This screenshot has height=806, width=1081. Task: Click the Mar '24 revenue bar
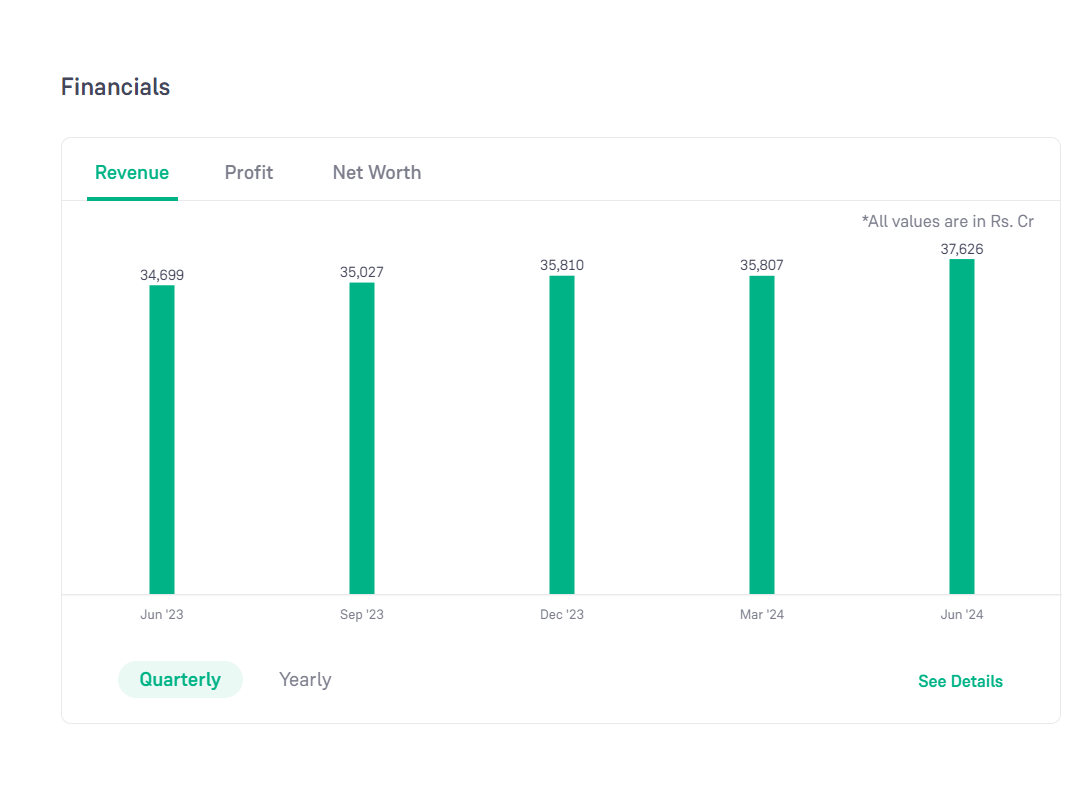click(762, 434)
